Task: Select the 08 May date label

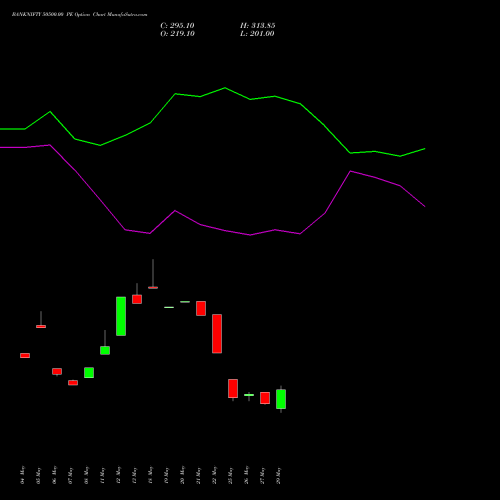Action: (86, 475)
